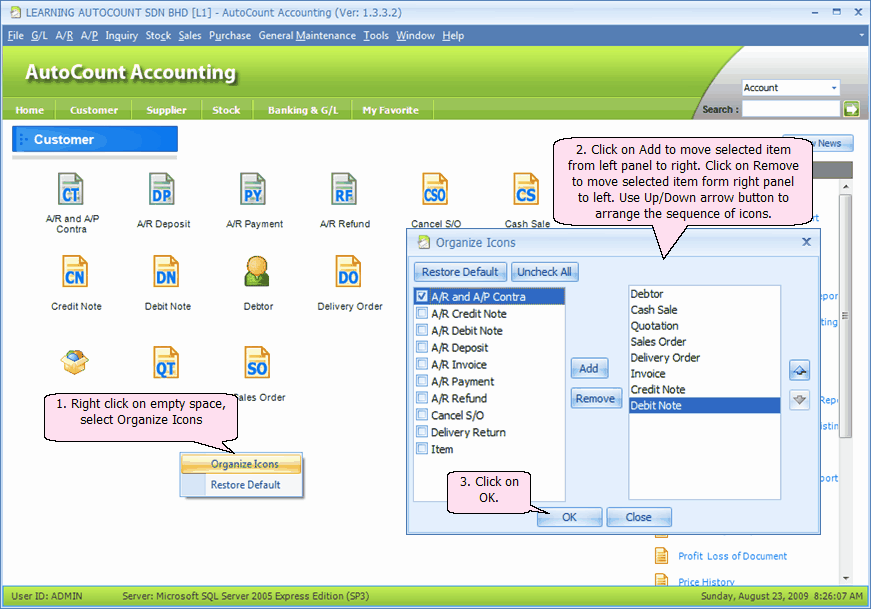This screenshot has width=871, height=609.
Task: Select Cash Sale in the right list
Action: coord(704,310)
